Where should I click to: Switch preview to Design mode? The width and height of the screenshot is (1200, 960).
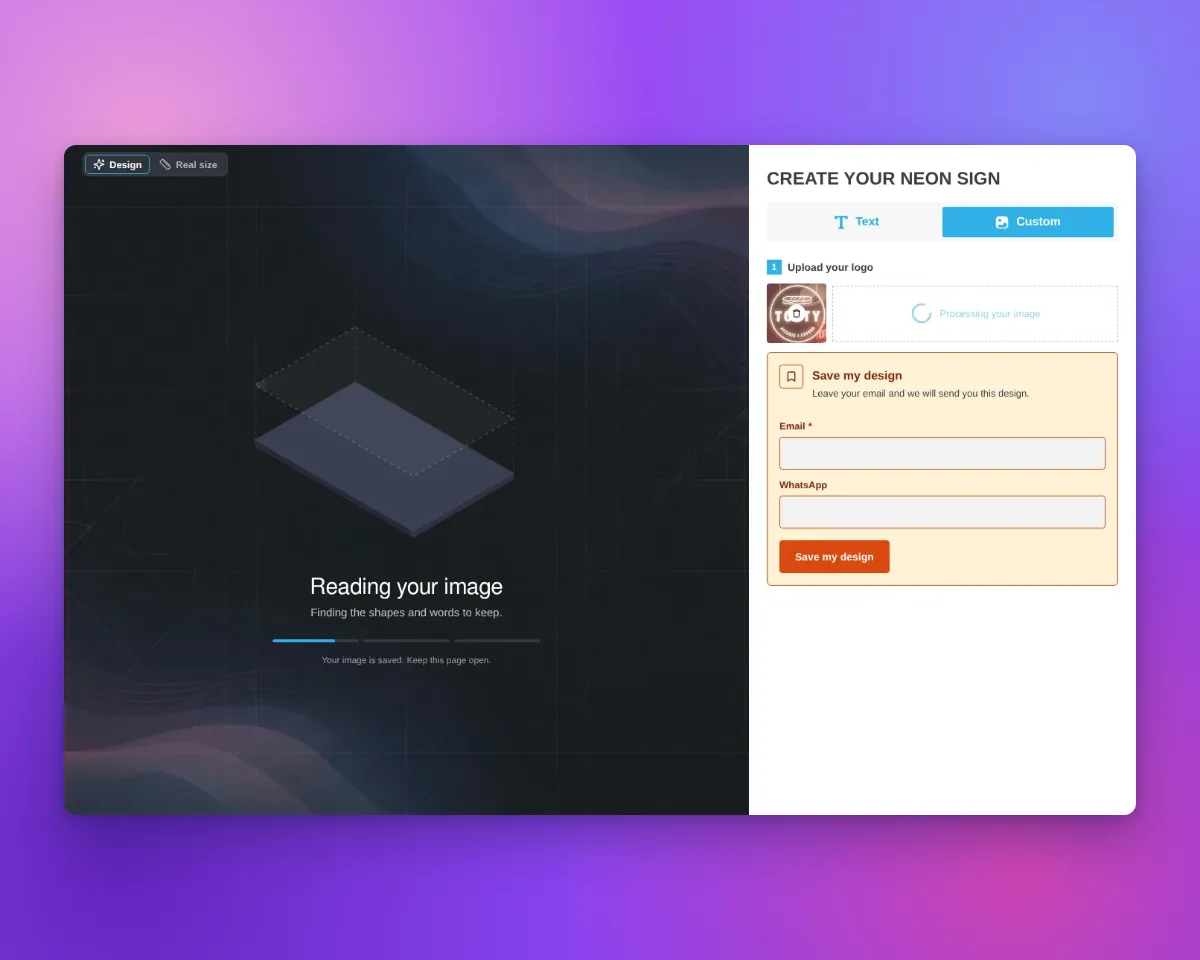(118, 165)
